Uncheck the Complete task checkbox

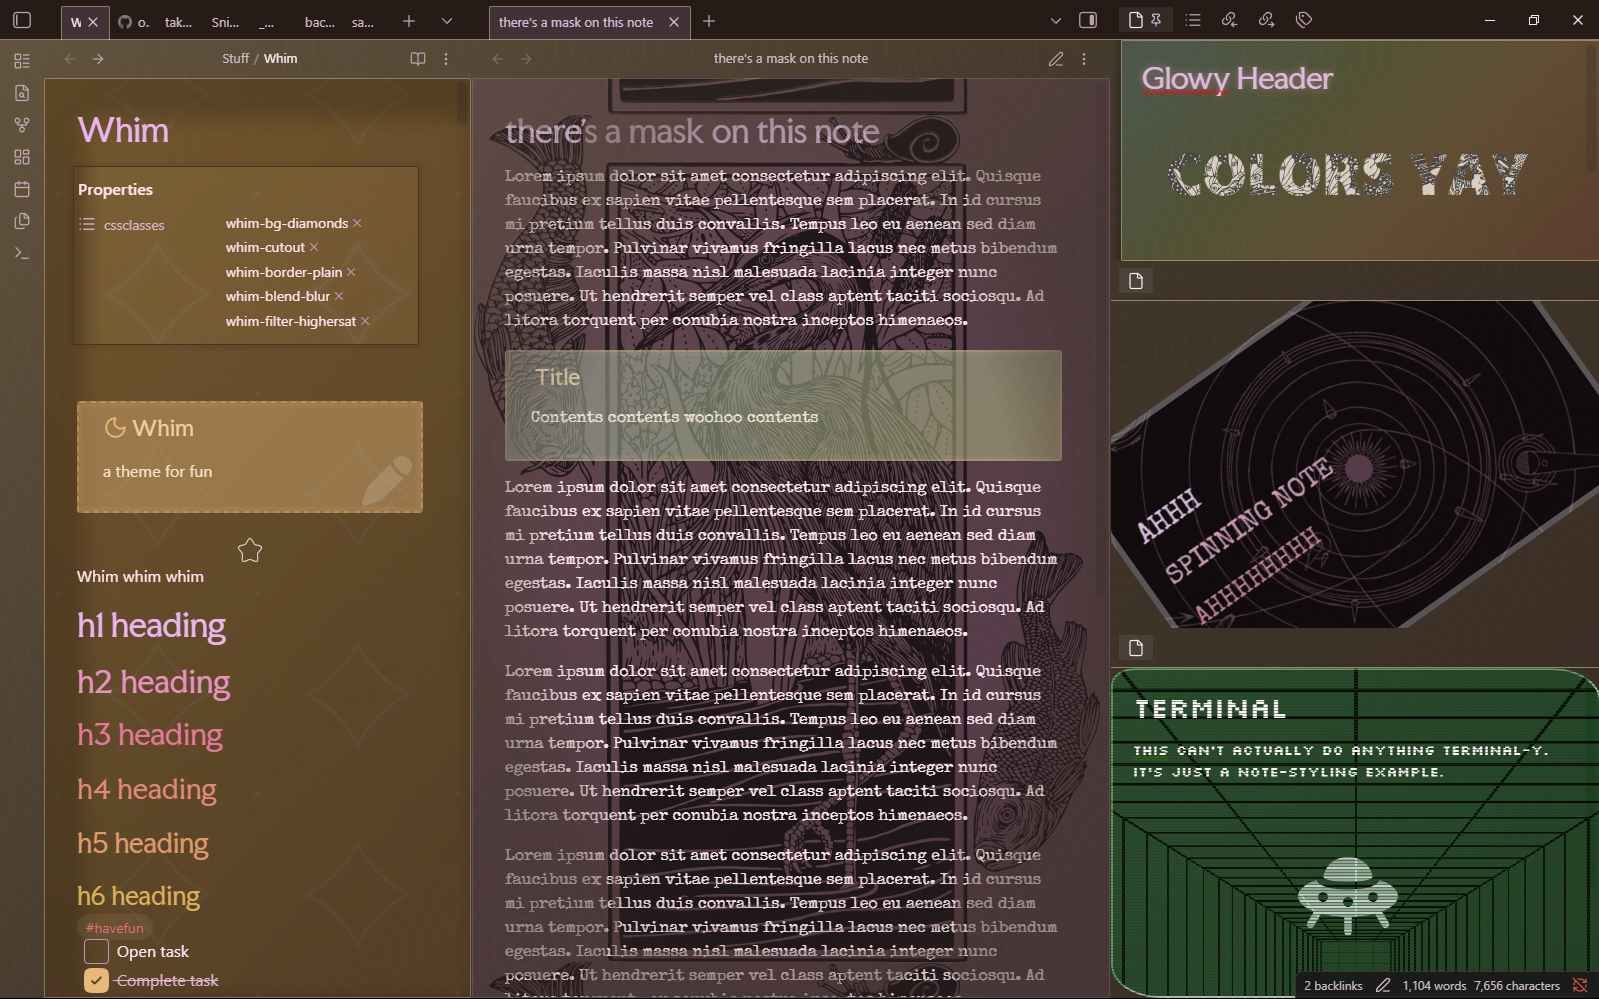click(x=96, y=980)
